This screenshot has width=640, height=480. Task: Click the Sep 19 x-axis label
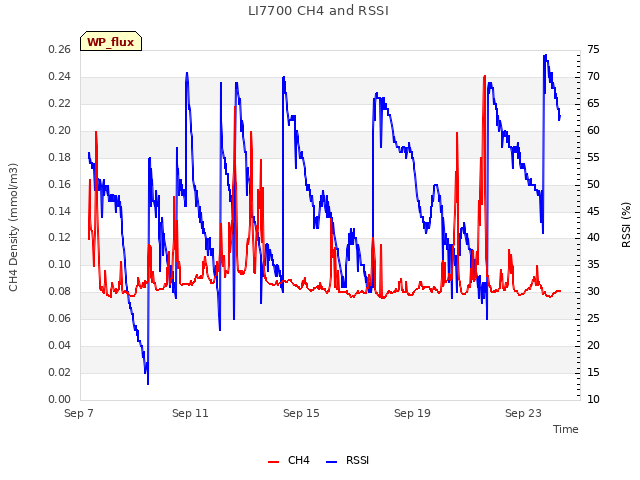pyautogui.click(x=412, y=413)
